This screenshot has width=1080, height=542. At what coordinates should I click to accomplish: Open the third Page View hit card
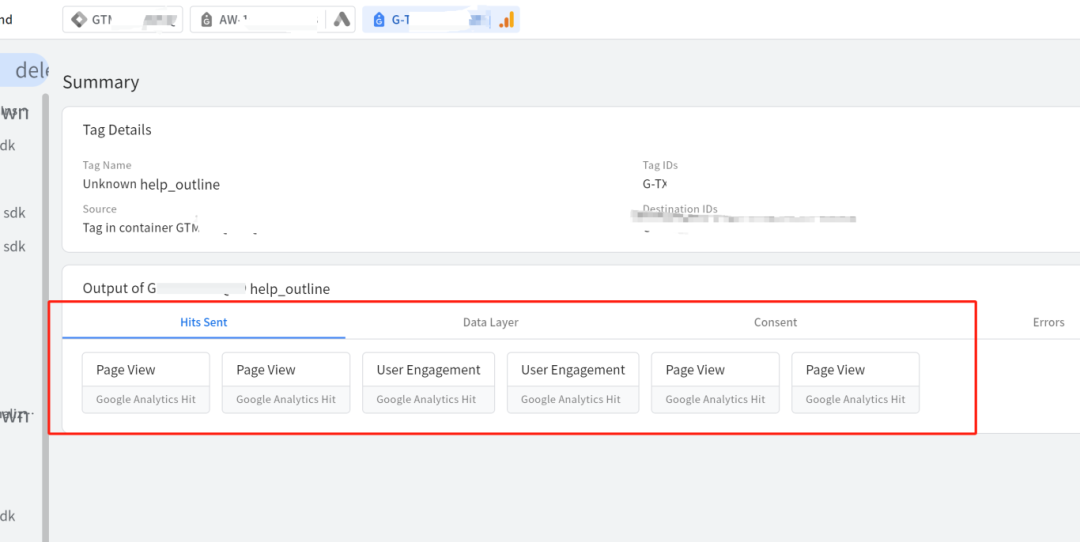(715, 383)
